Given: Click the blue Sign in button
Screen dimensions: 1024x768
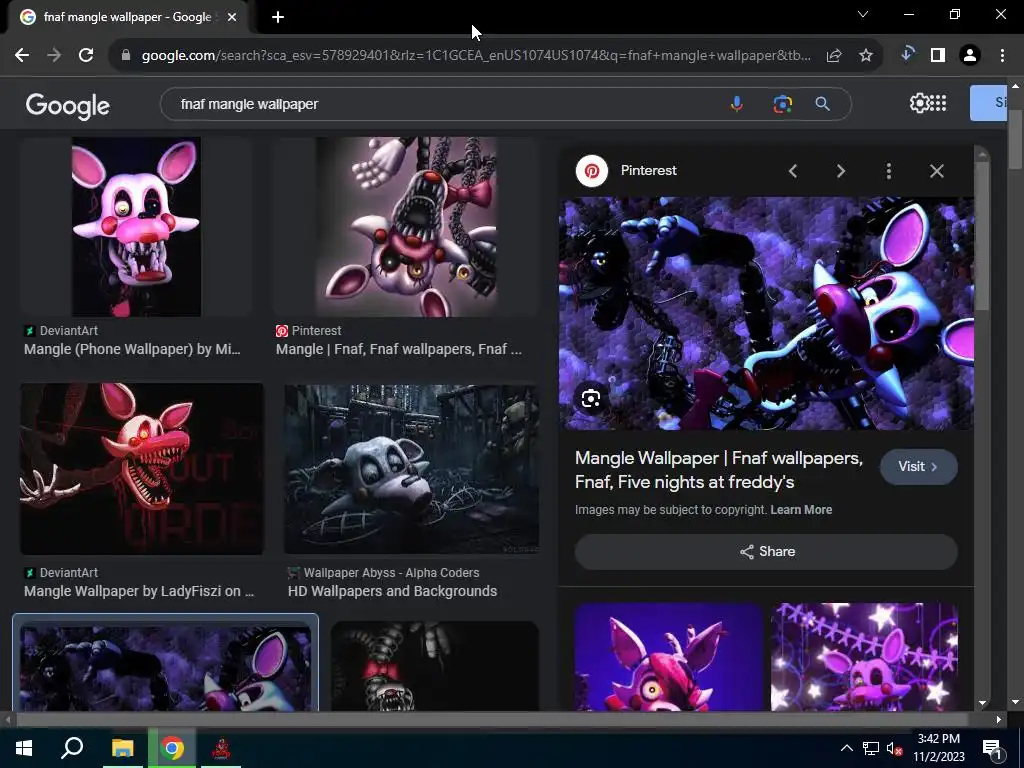Looking at the screenshot, I should 988,103.
